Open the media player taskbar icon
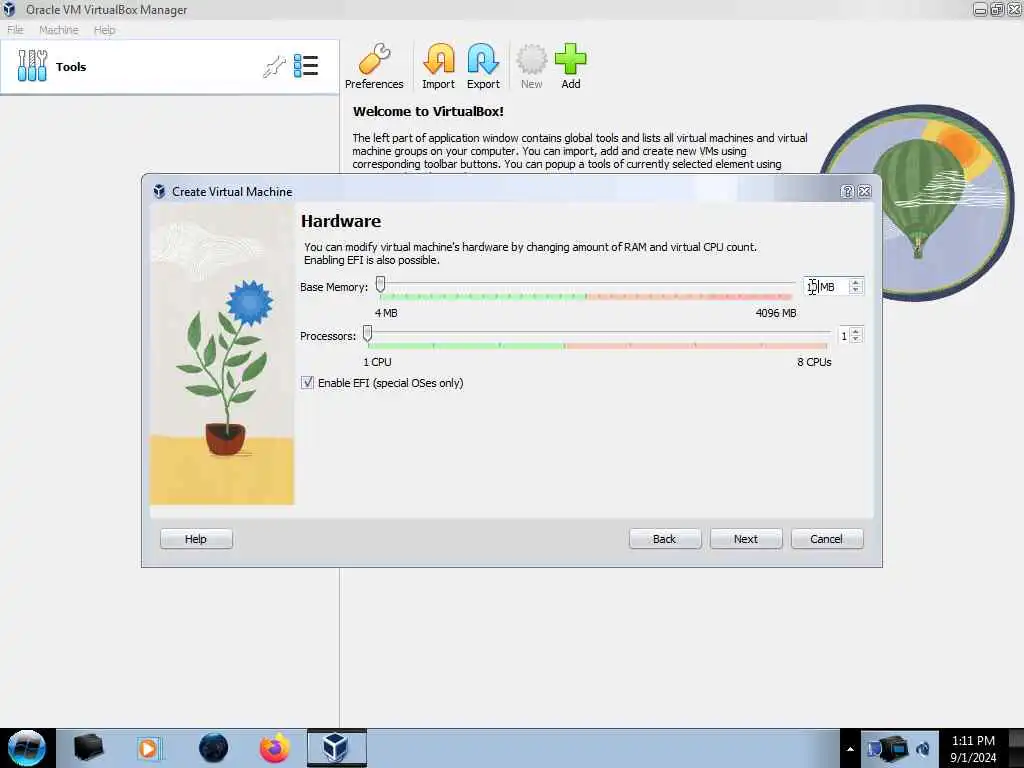This screenshot has width=1024, height=768. coord(148,748)
